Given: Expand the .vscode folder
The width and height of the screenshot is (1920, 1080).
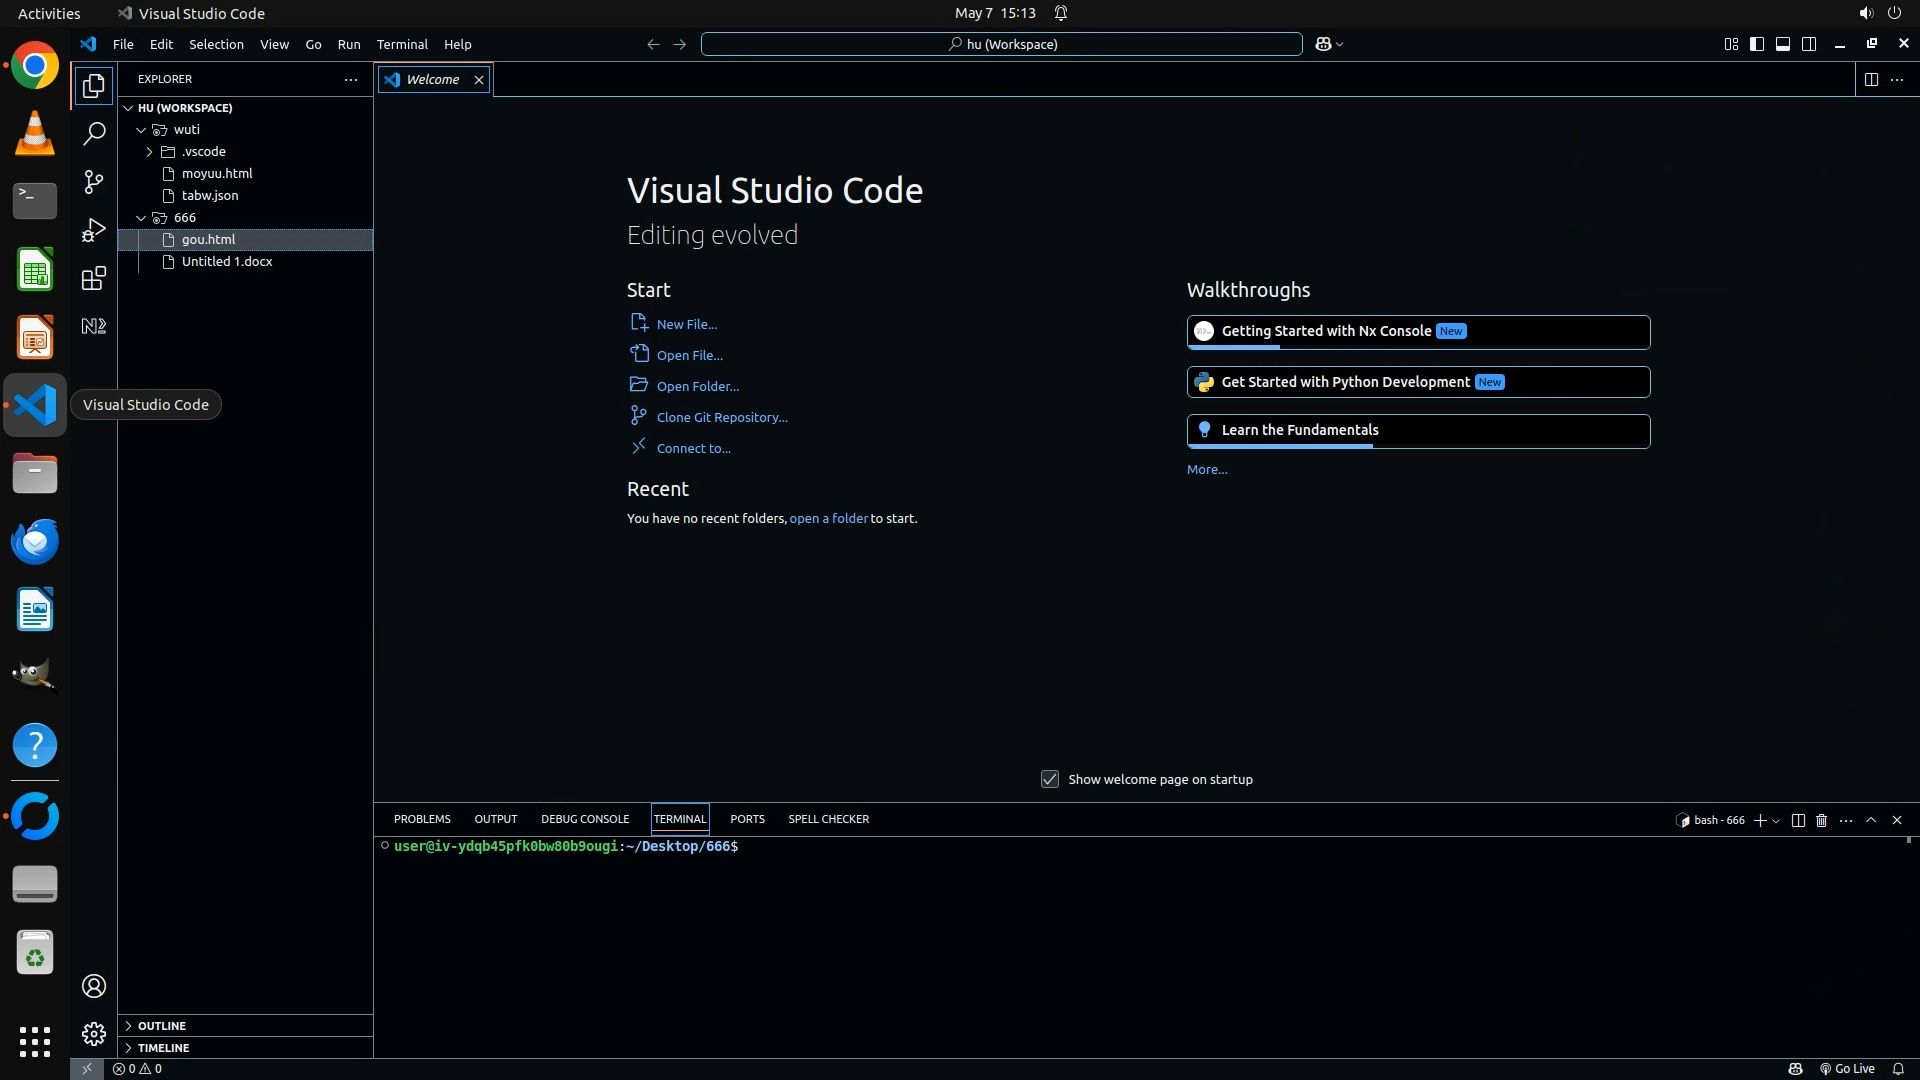Looking at the screenshot, I should tap(150, 152).
